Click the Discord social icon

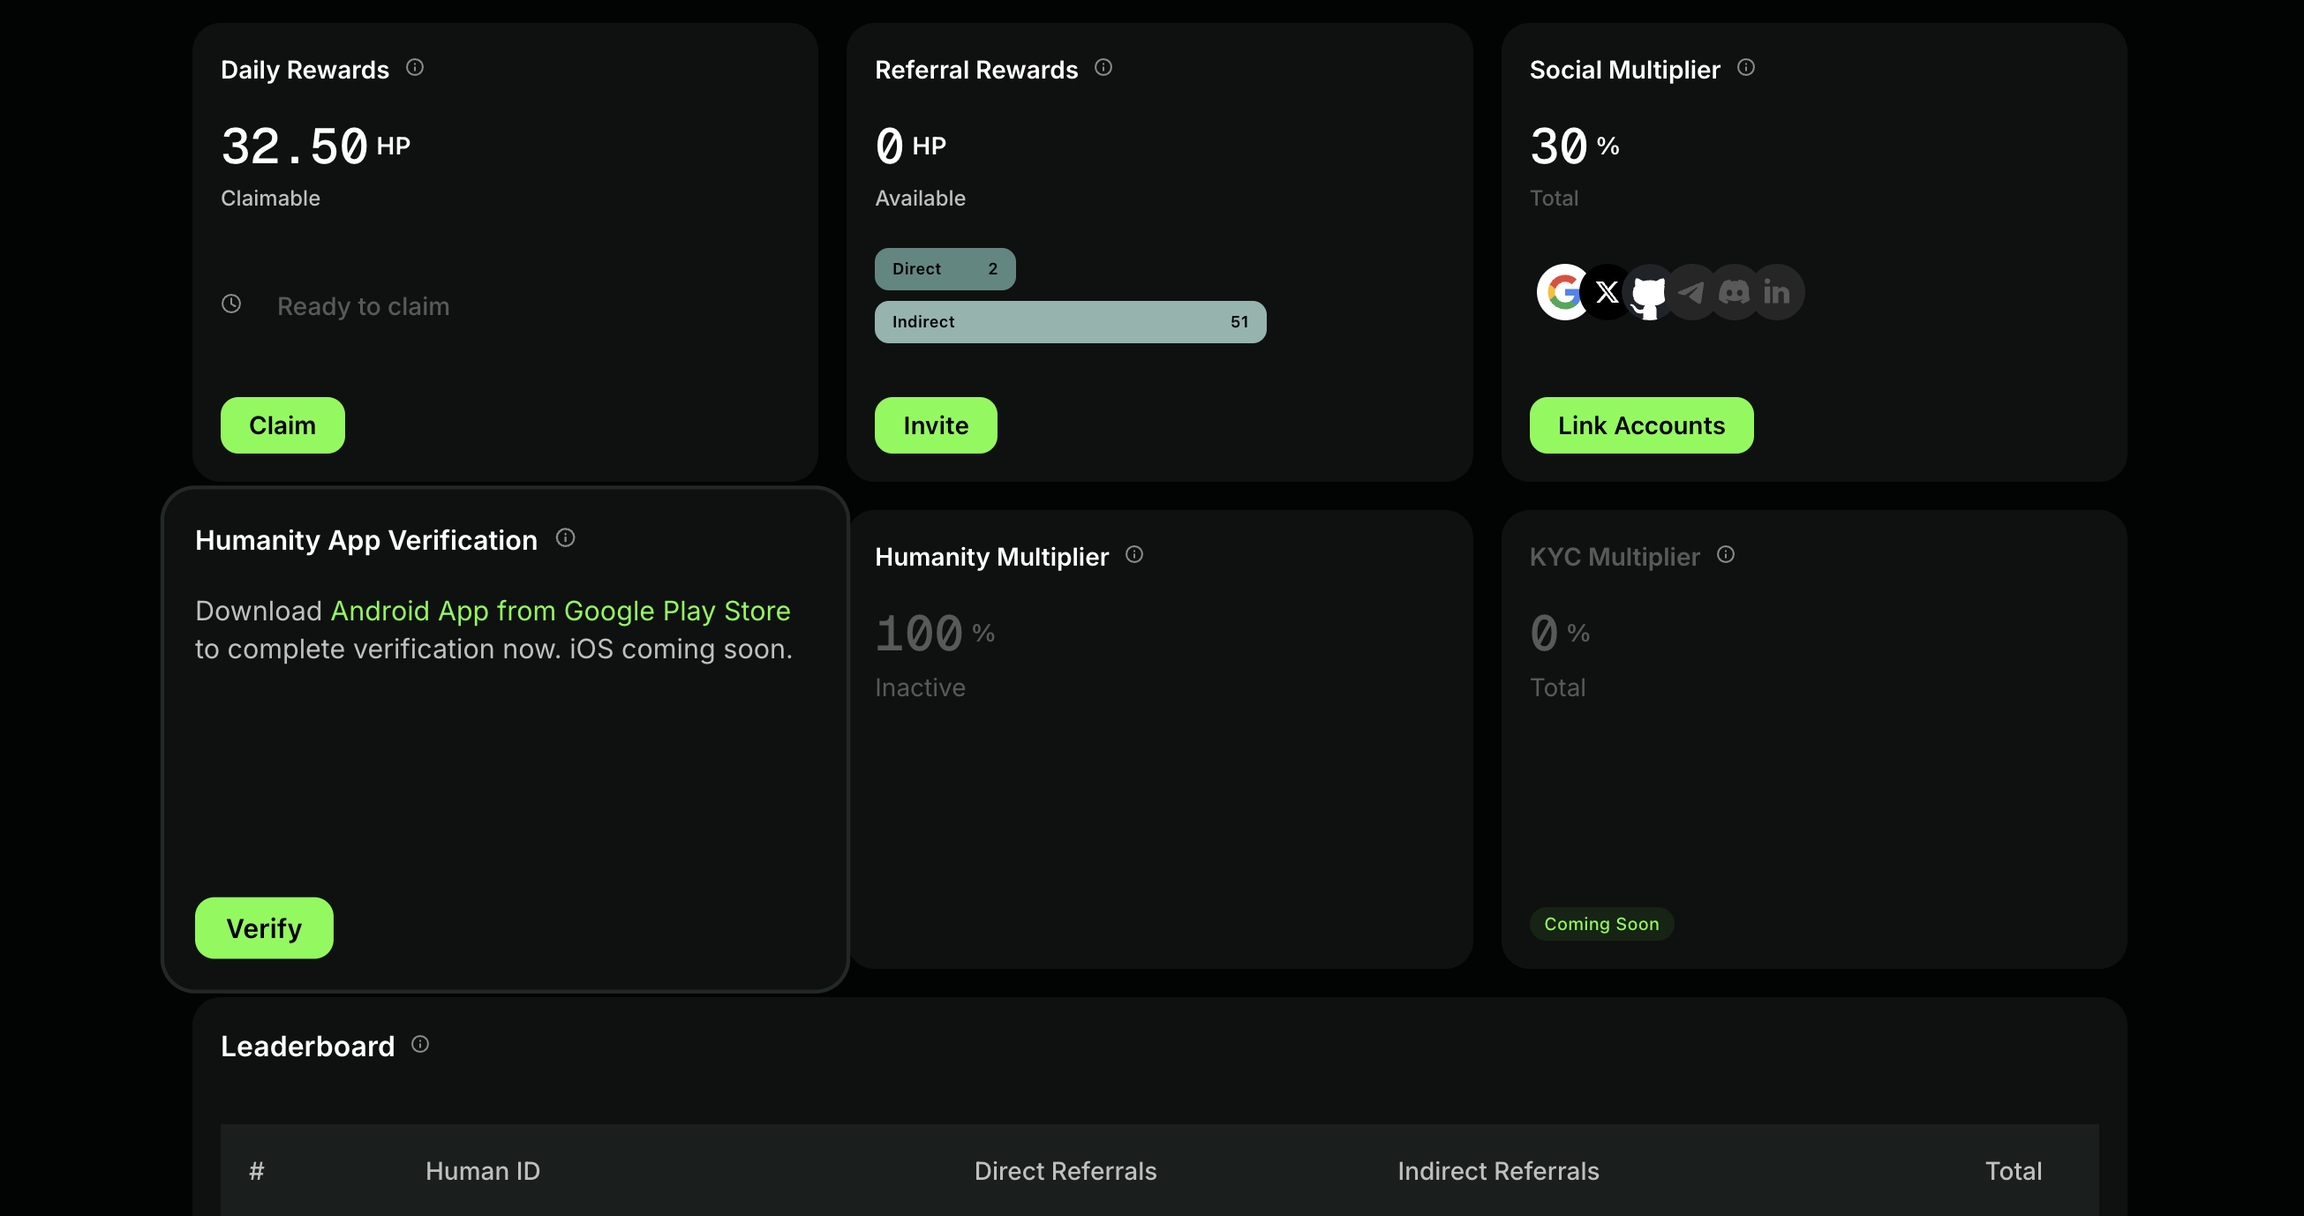(1734, 292)
